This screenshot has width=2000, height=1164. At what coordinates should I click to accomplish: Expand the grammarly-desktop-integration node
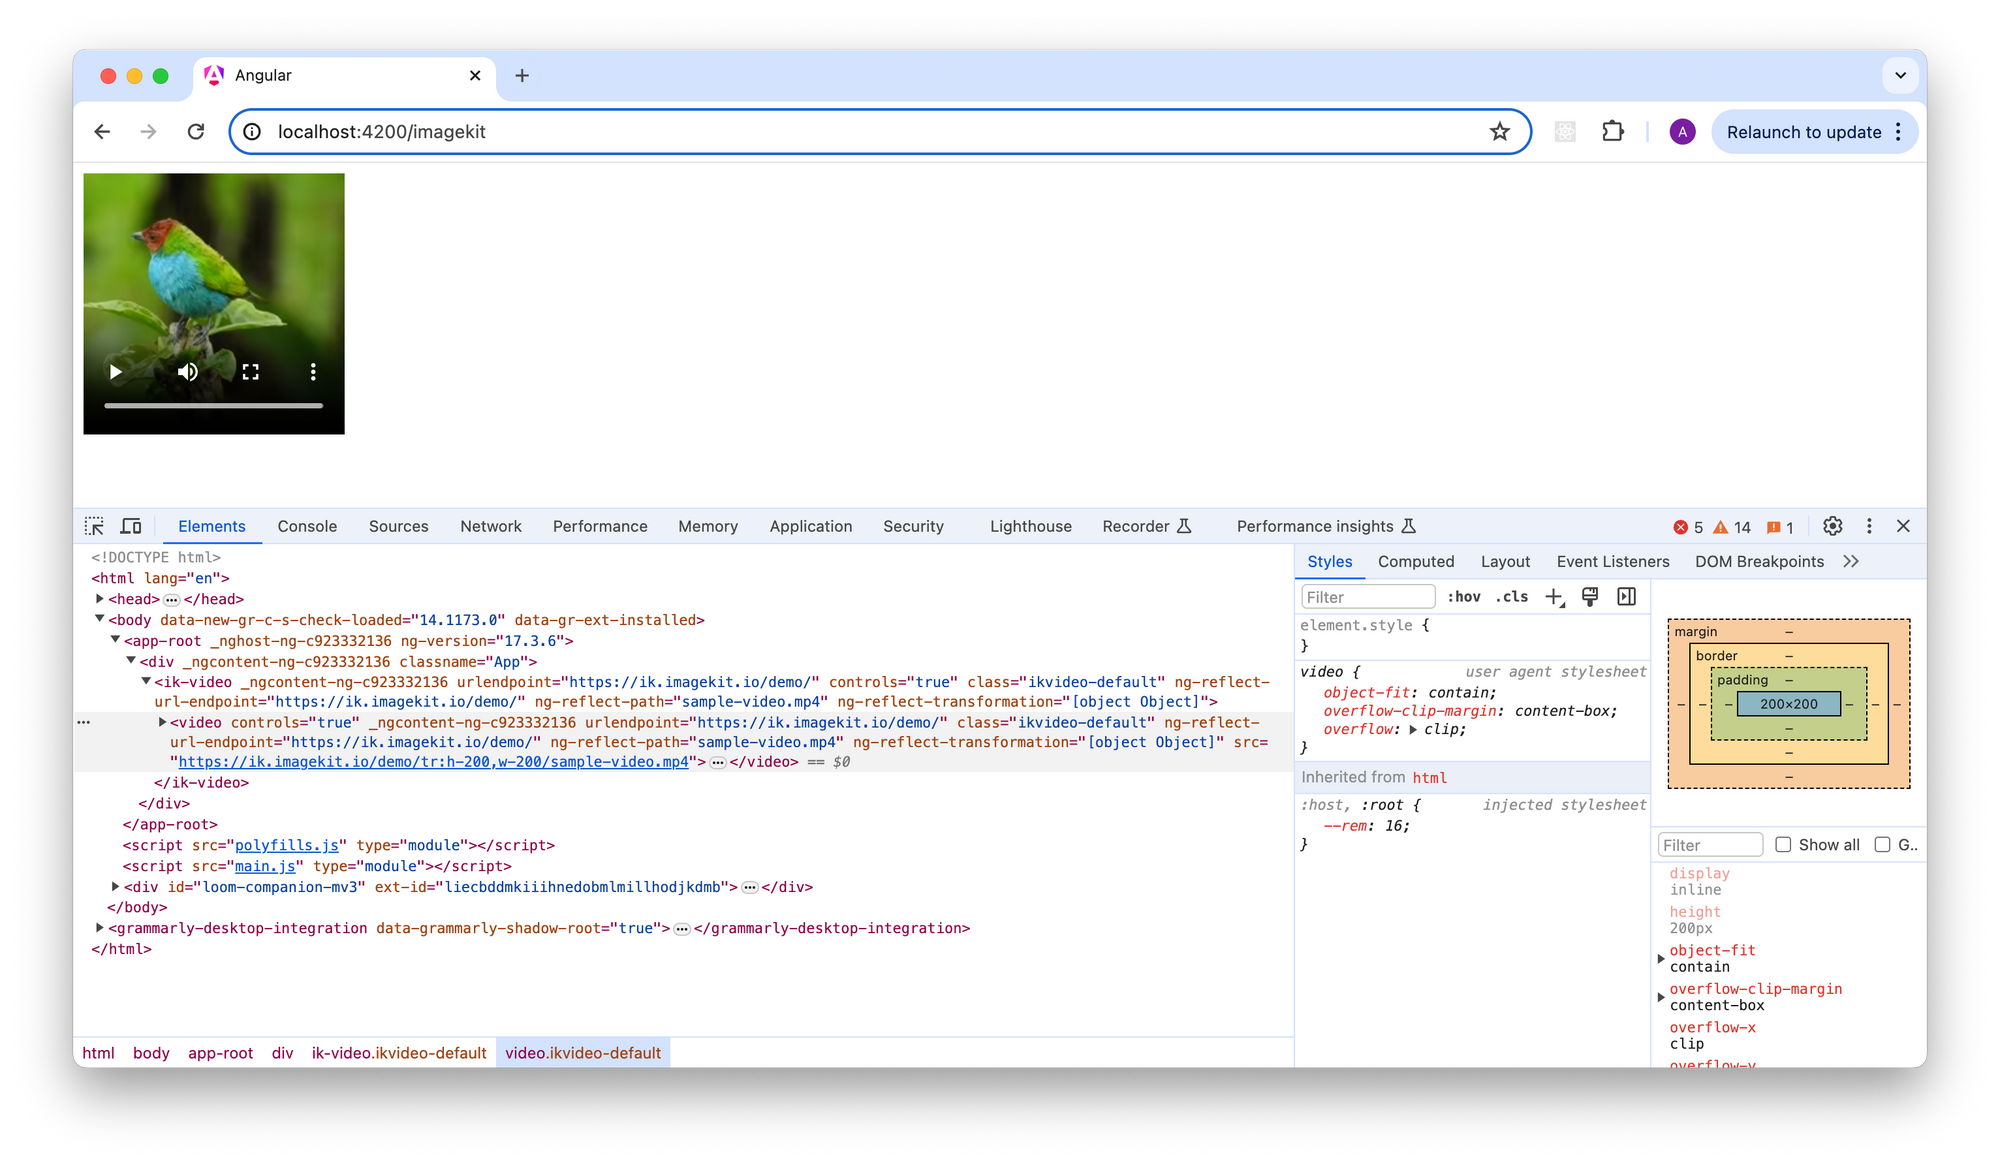point(100,928)
